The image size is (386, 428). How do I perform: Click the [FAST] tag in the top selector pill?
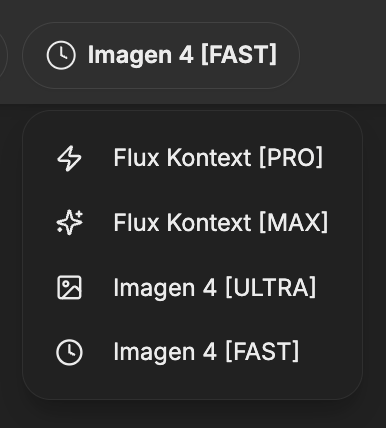pyautogui.click(x=239, y=55)
